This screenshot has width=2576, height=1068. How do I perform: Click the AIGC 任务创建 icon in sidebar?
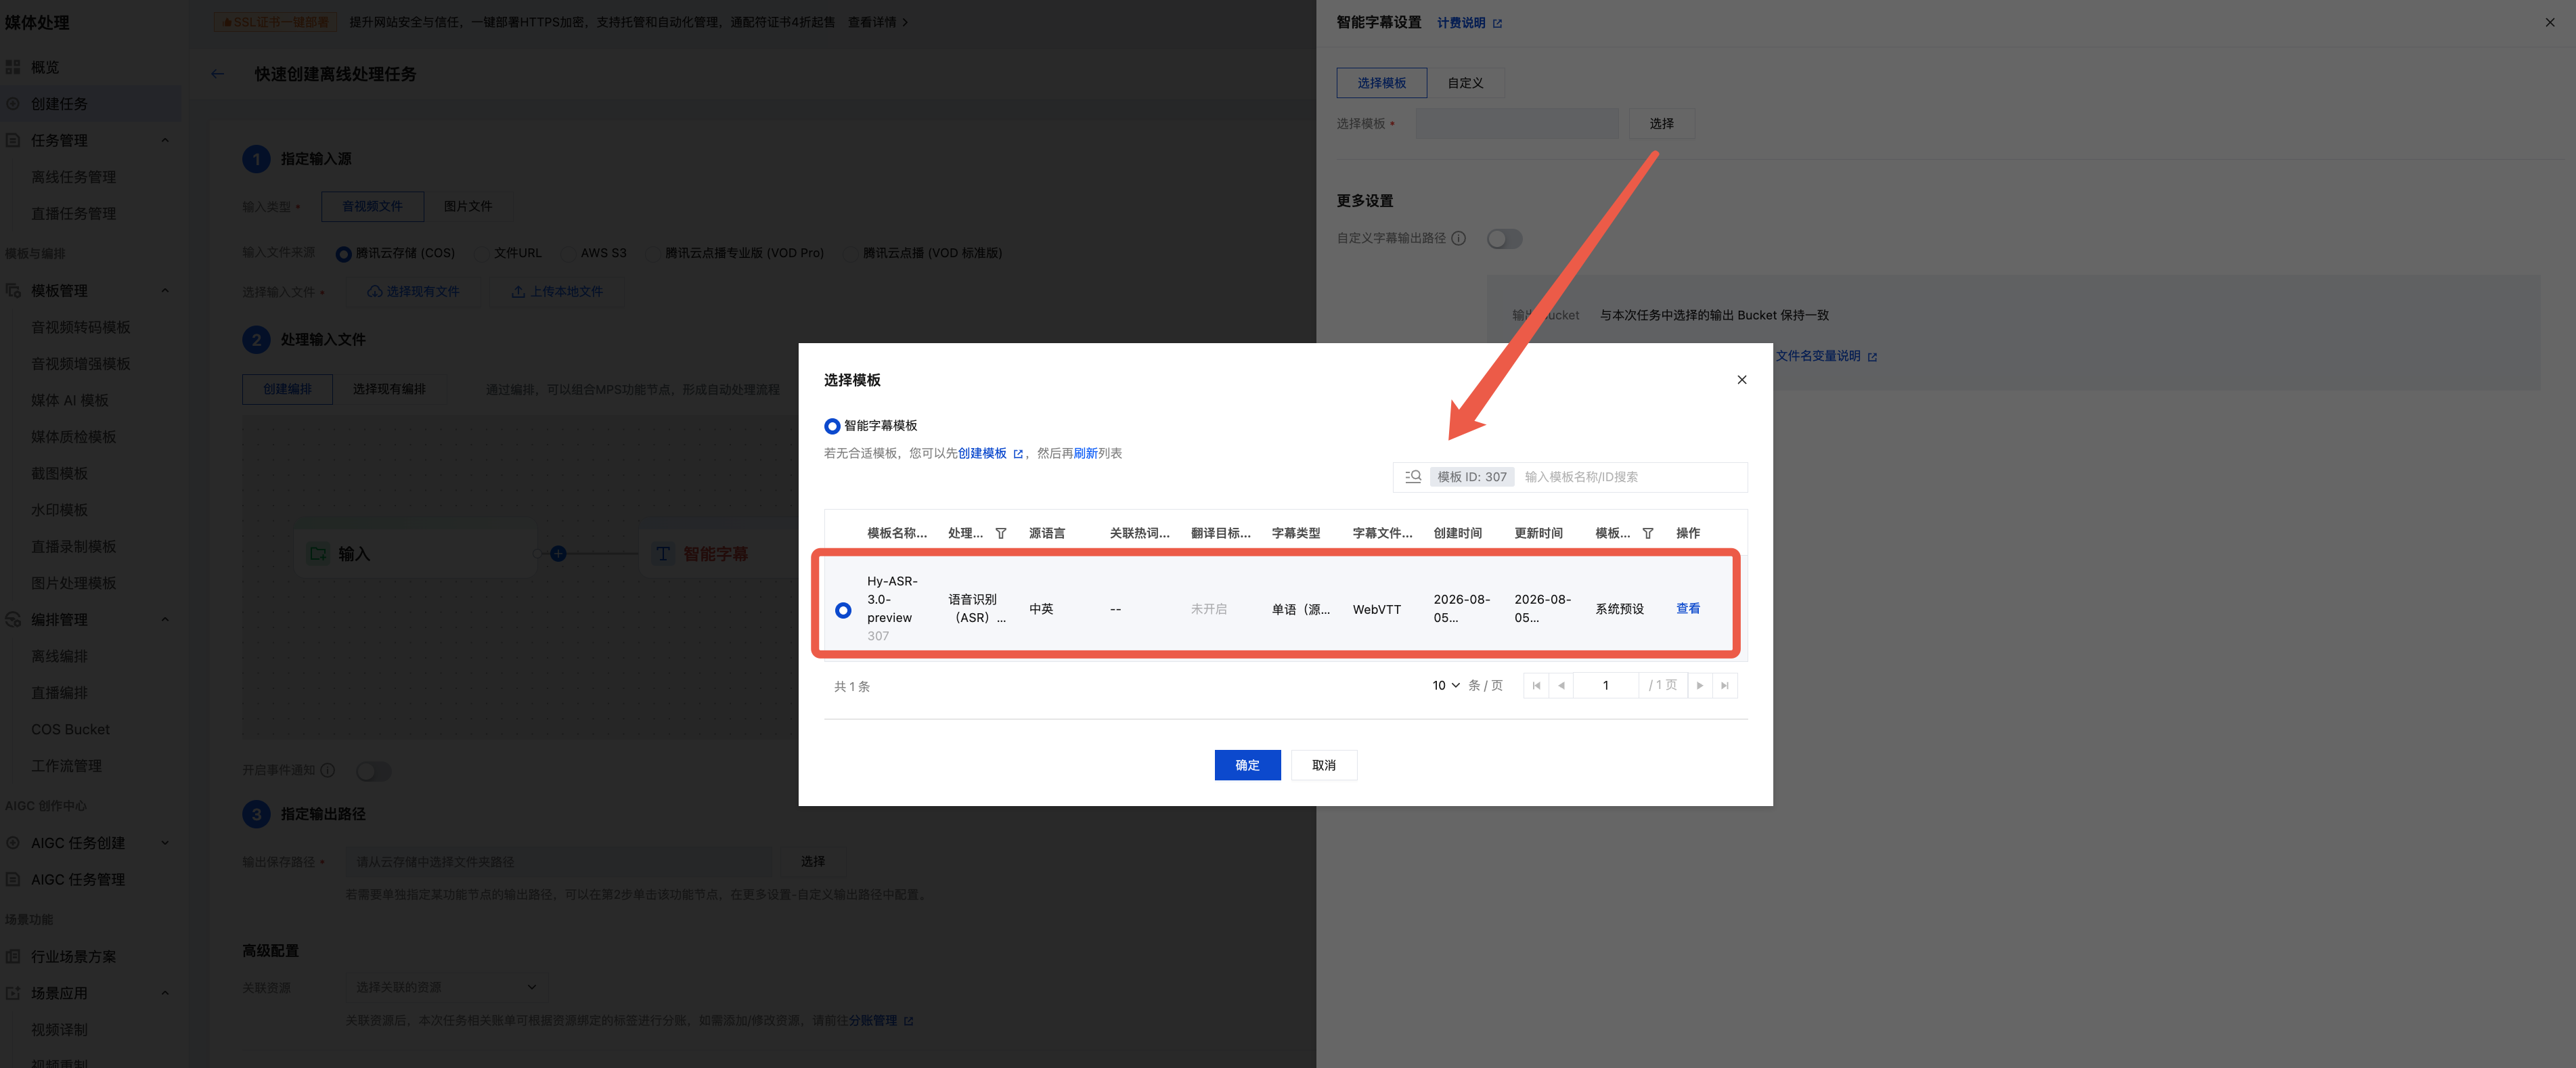(13, 843)
